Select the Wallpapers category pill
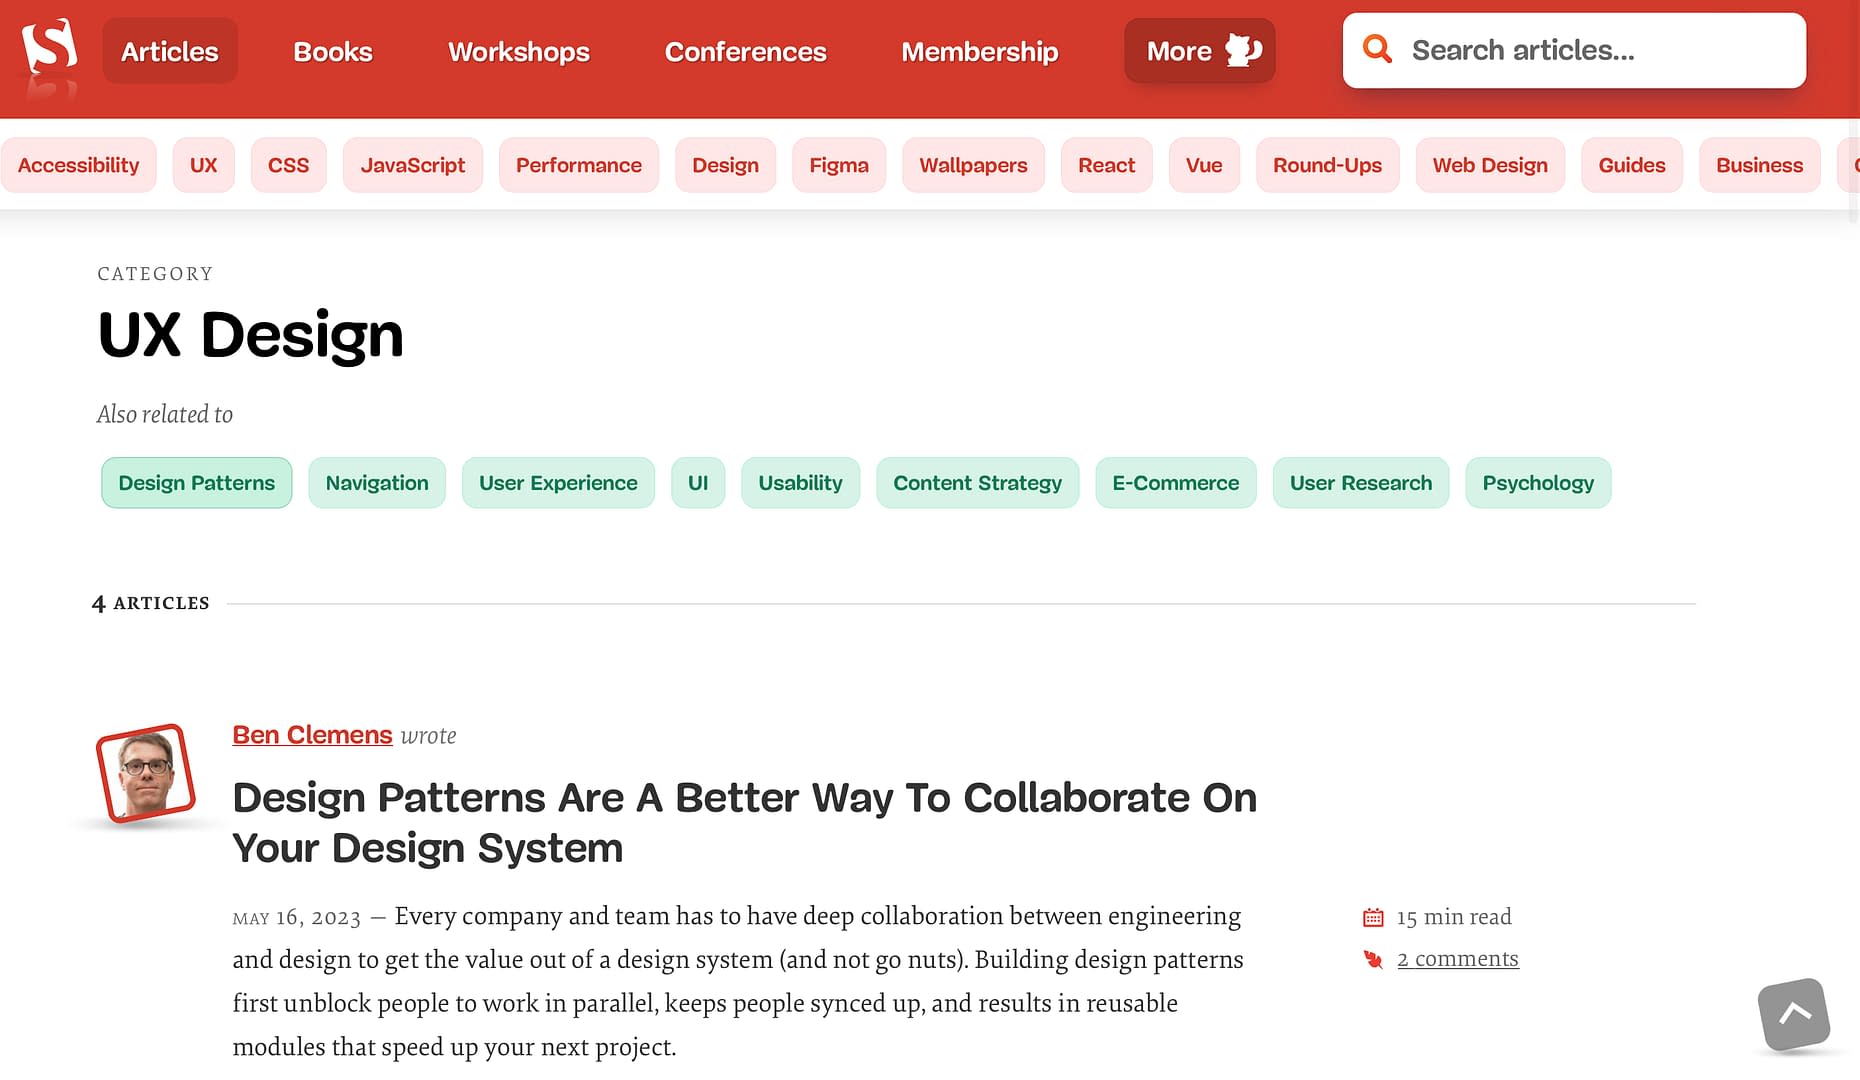Screen dimensions: 1860x1080 [x=973, y=165]
